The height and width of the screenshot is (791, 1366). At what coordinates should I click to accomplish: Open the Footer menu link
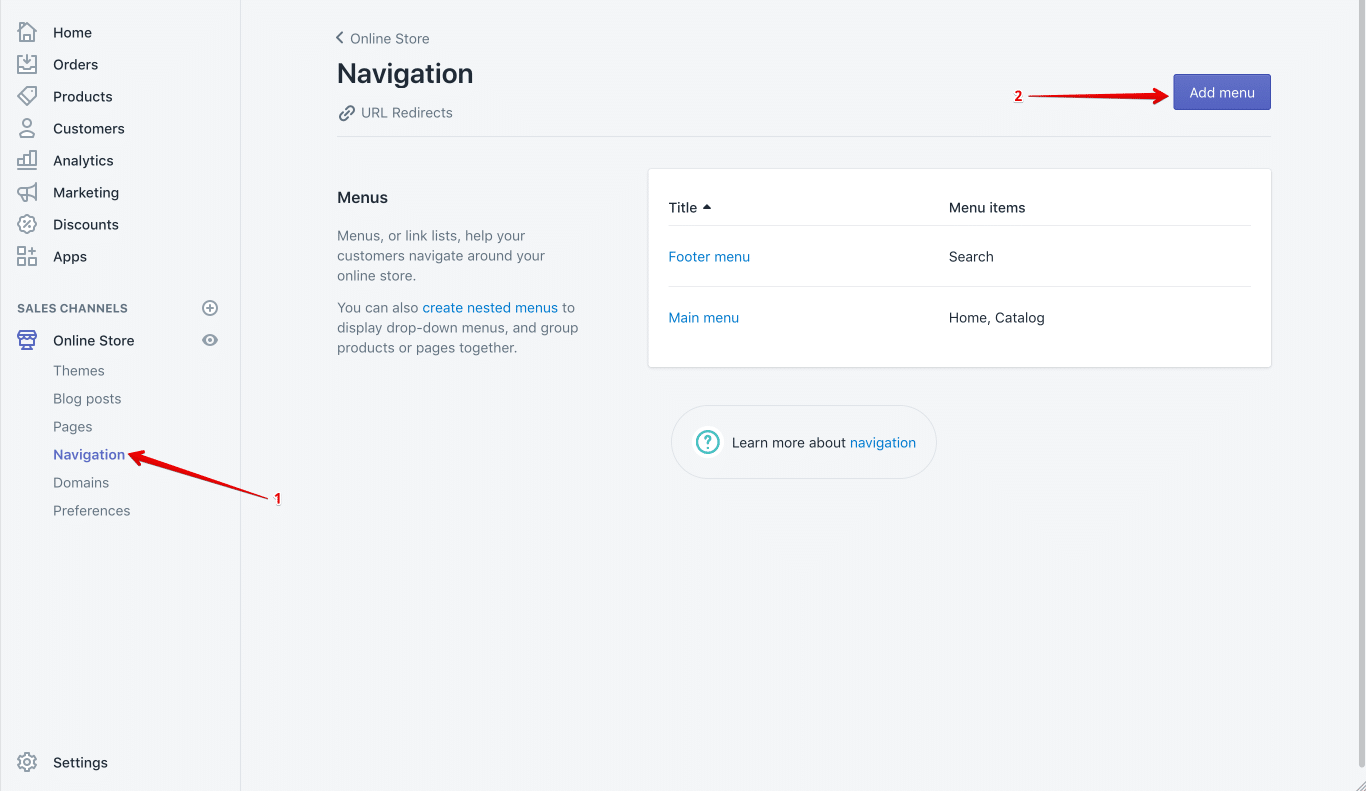point(709,256)
